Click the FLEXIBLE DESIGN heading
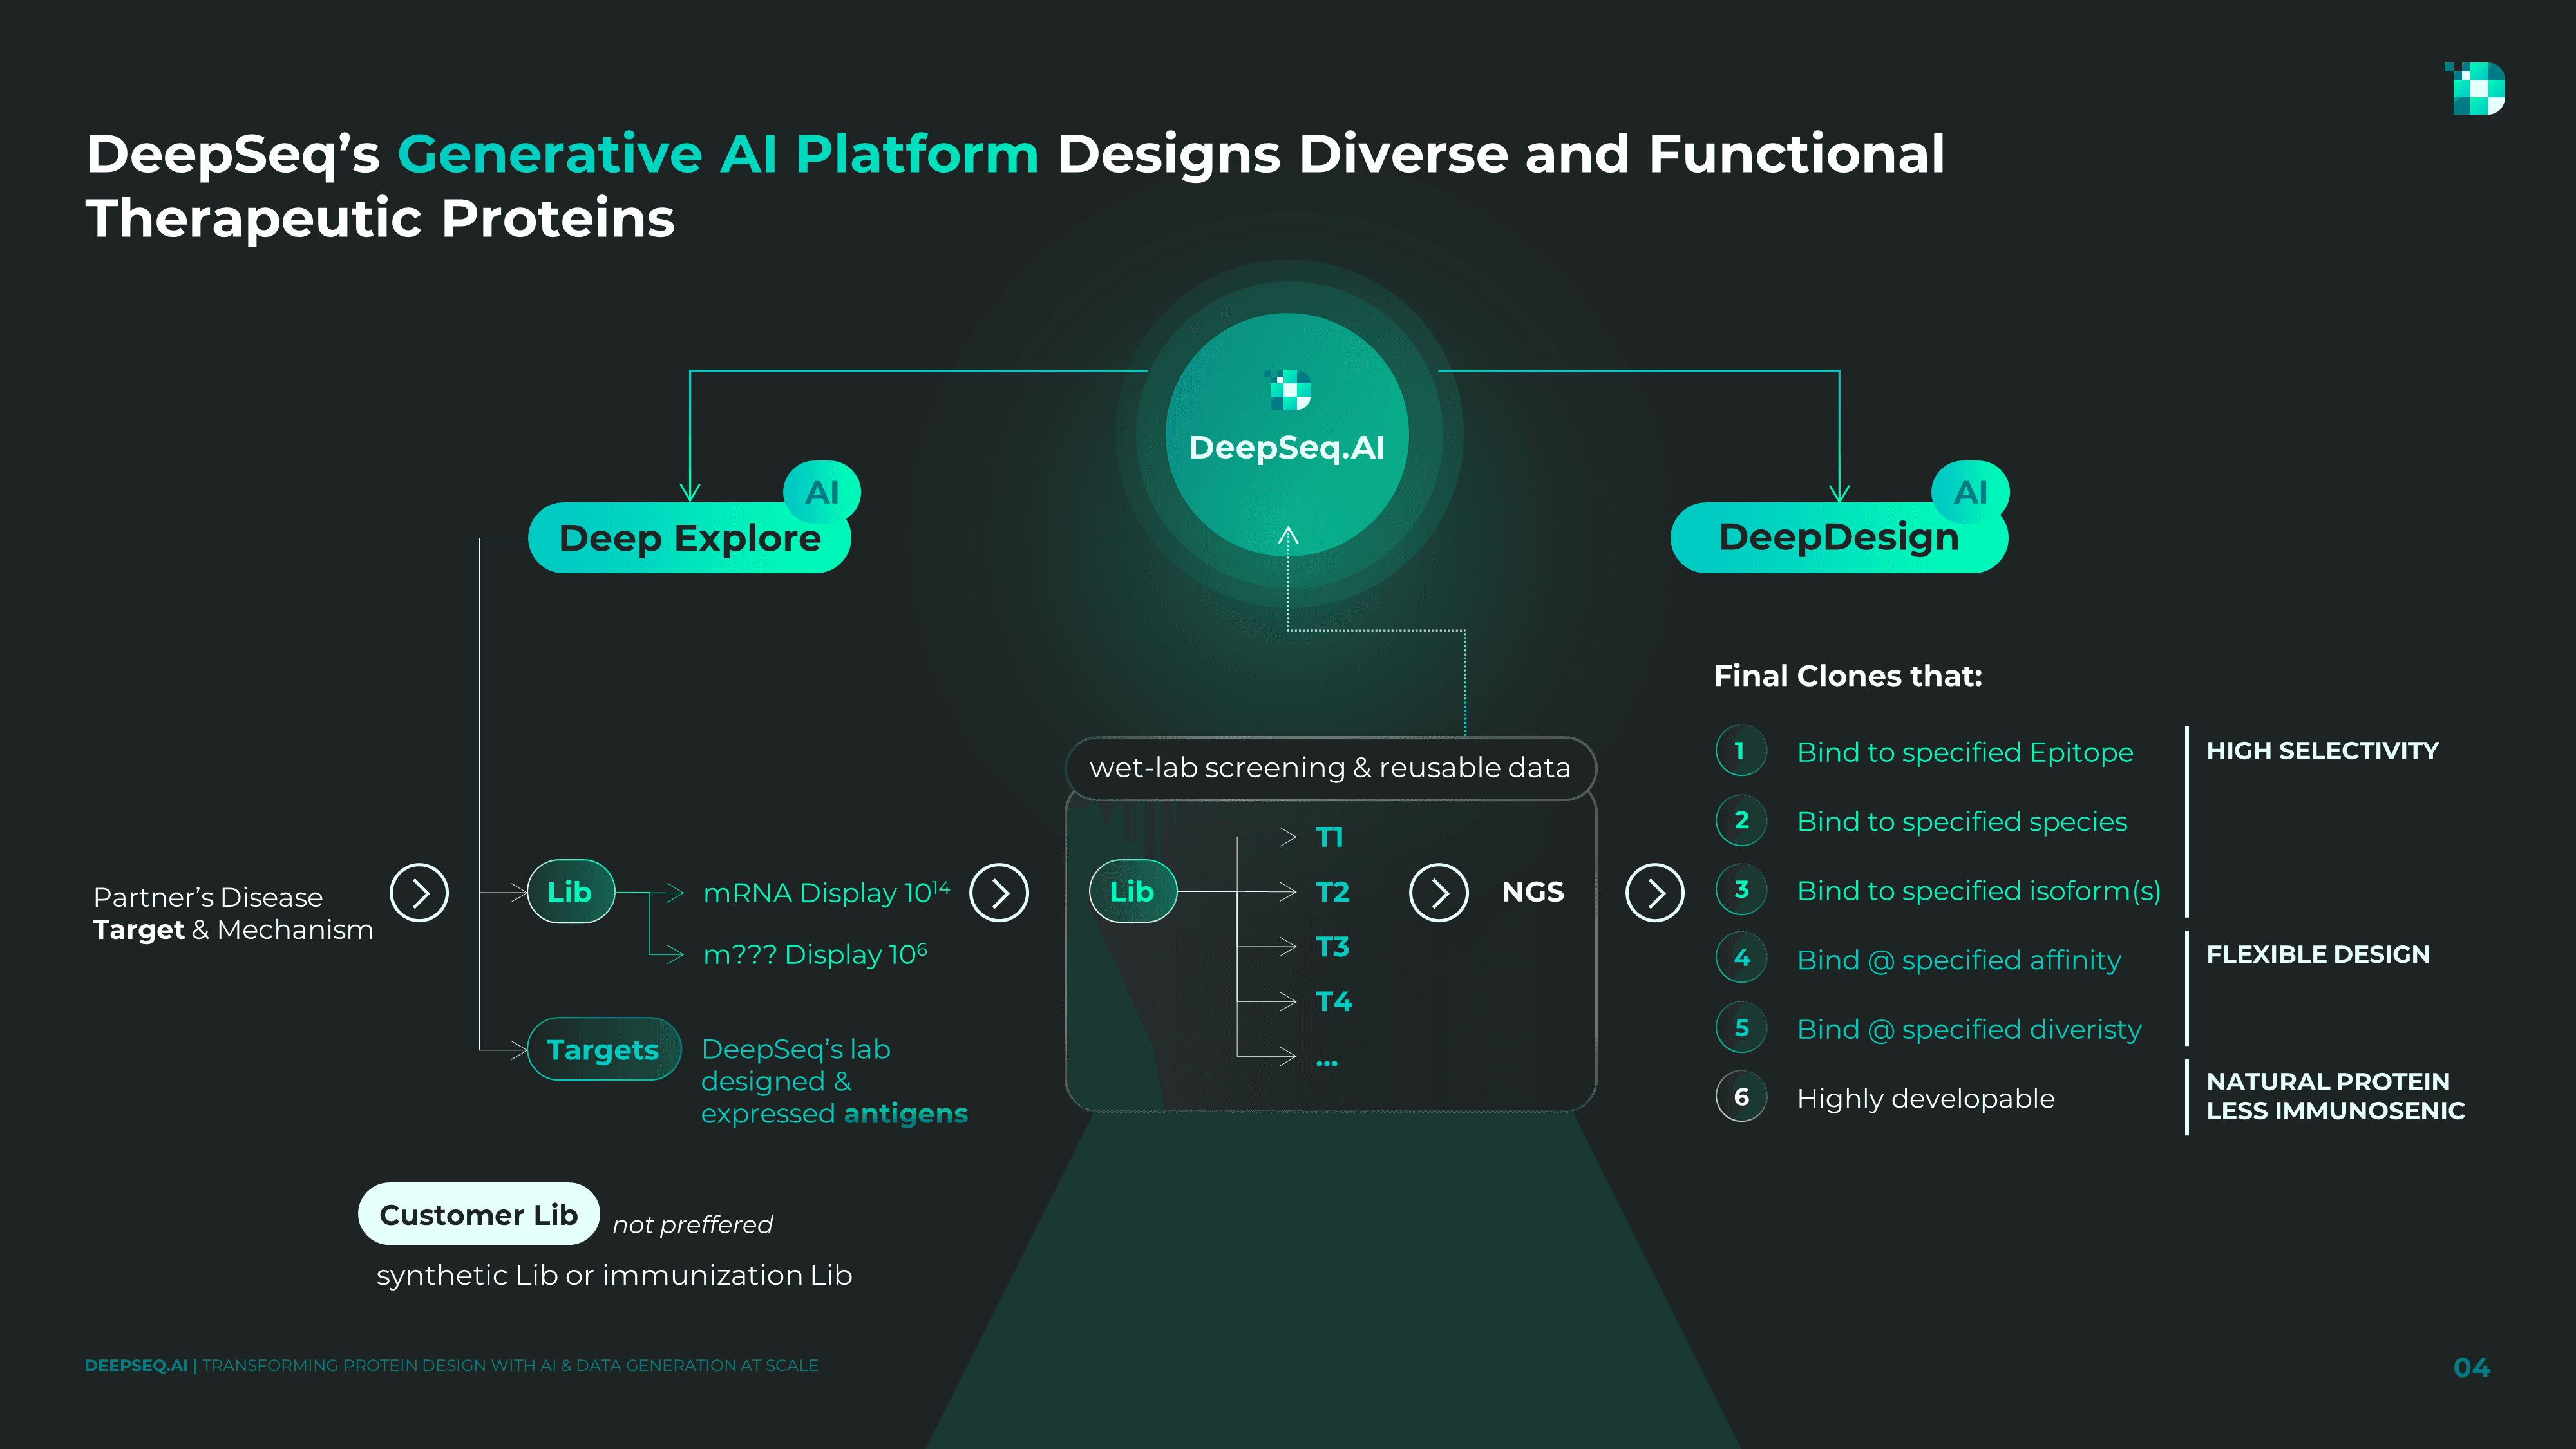2576x1449 pixels. click(x=2318, y=954)
